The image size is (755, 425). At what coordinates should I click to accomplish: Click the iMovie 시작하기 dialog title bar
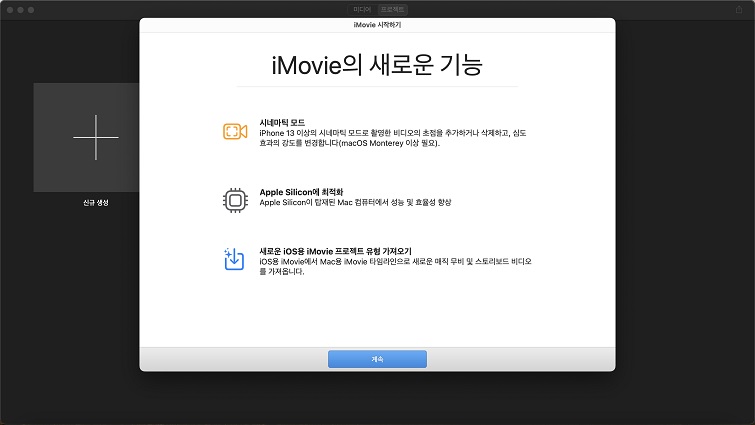pos(377,24)
